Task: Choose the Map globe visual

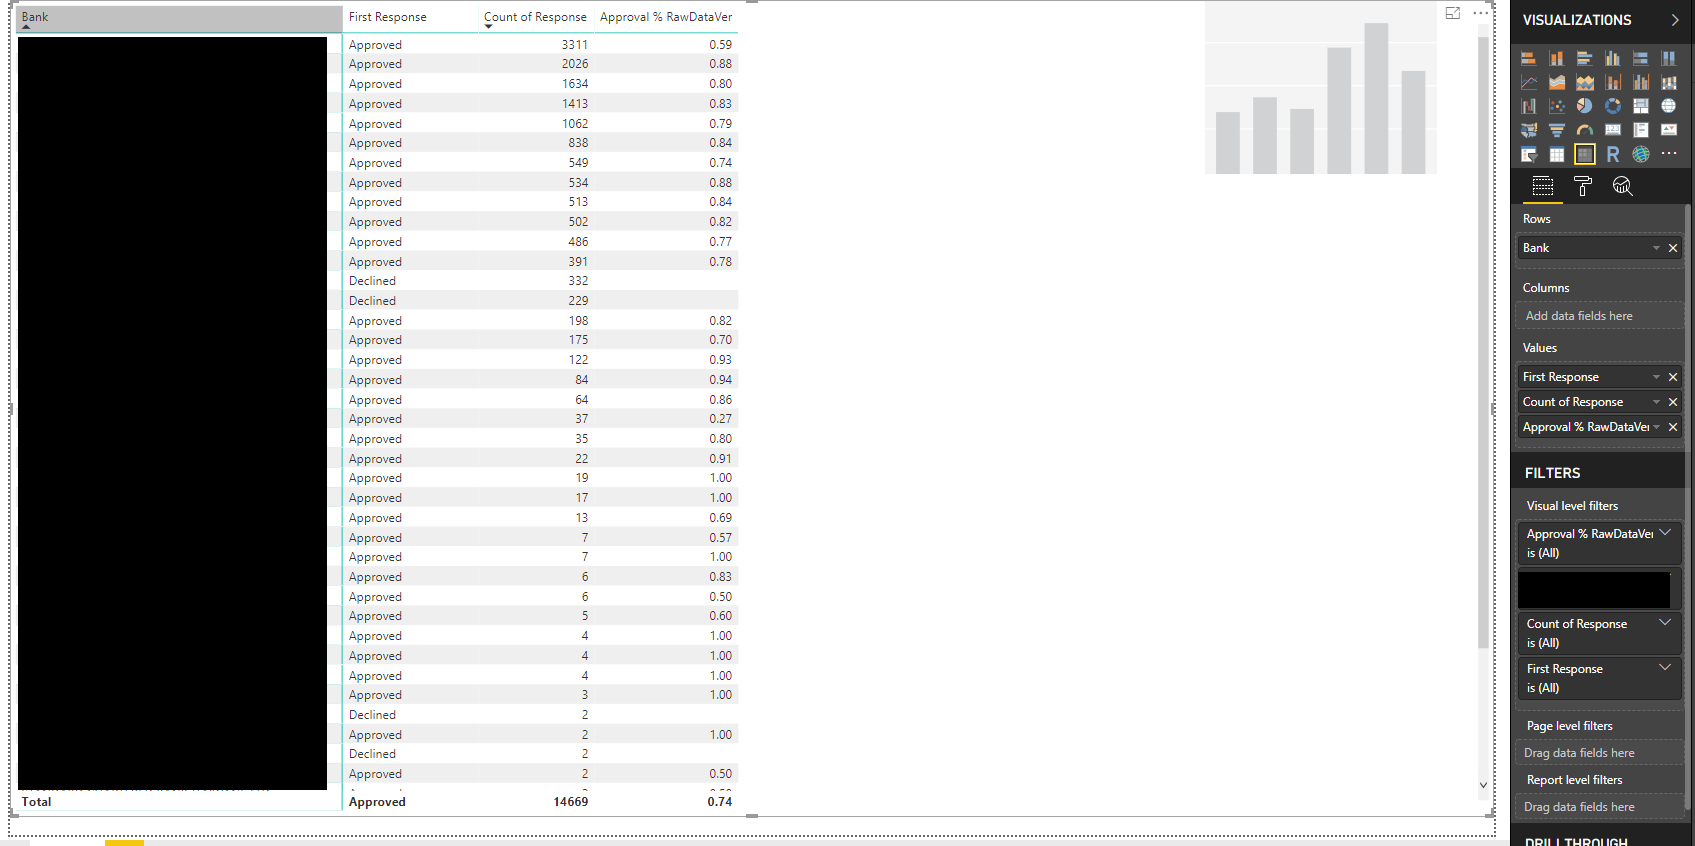Action: coord(1669,106)
